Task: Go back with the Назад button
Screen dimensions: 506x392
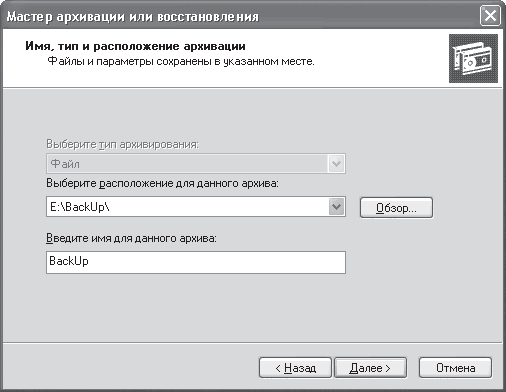Action: point(295,368)
